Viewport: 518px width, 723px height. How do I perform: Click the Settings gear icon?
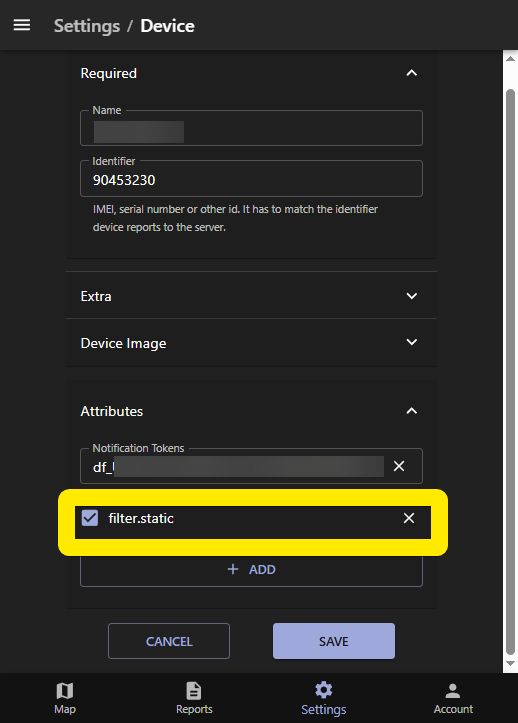[x=323, y=690]
